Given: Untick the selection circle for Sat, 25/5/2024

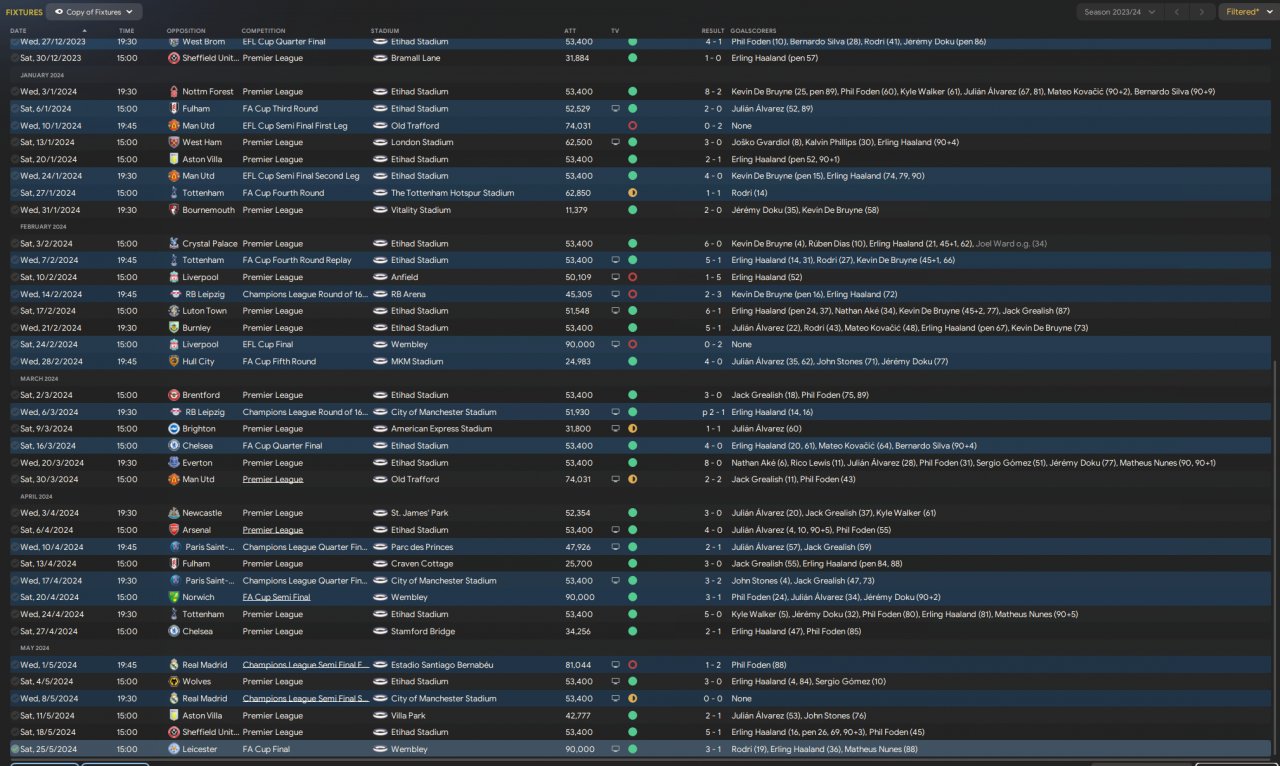Looking at the screenshot, I should tap(15, 749).
